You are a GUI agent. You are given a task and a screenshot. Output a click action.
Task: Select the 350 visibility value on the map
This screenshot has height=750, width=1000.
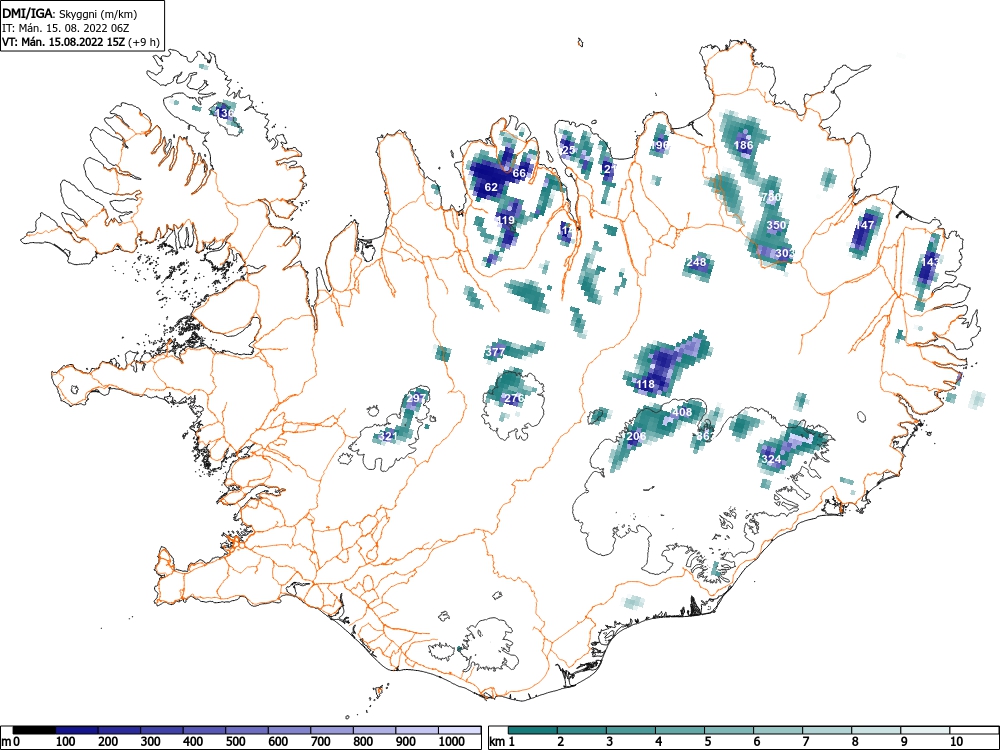pos(776,225)
